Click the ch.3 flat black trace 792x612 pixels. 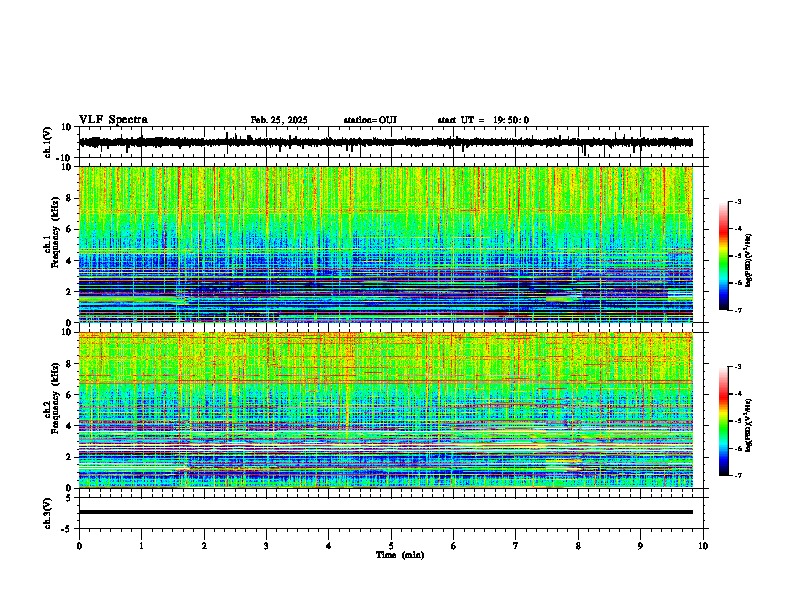386,512
